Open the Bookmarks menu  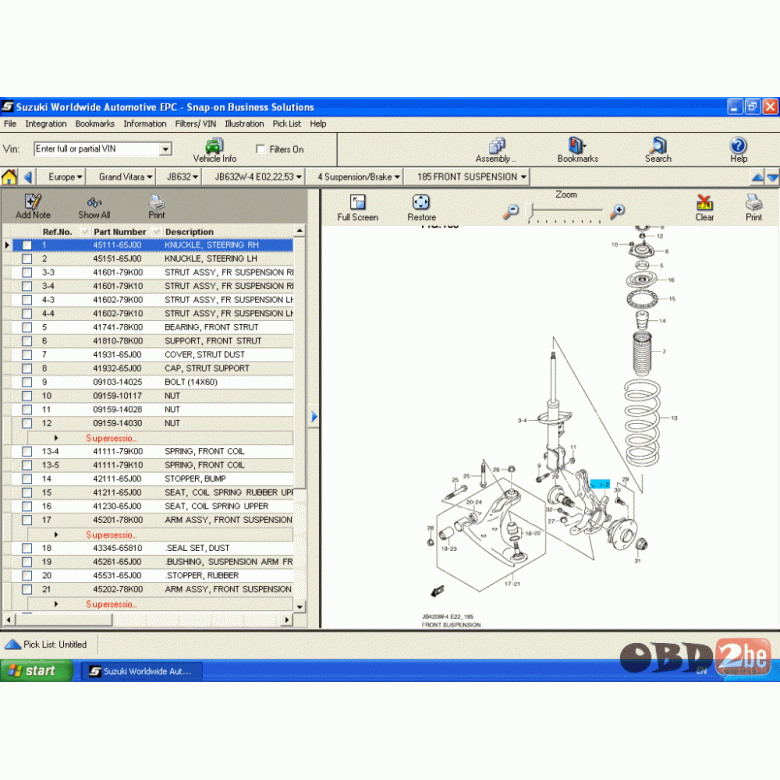pos(95,124)
